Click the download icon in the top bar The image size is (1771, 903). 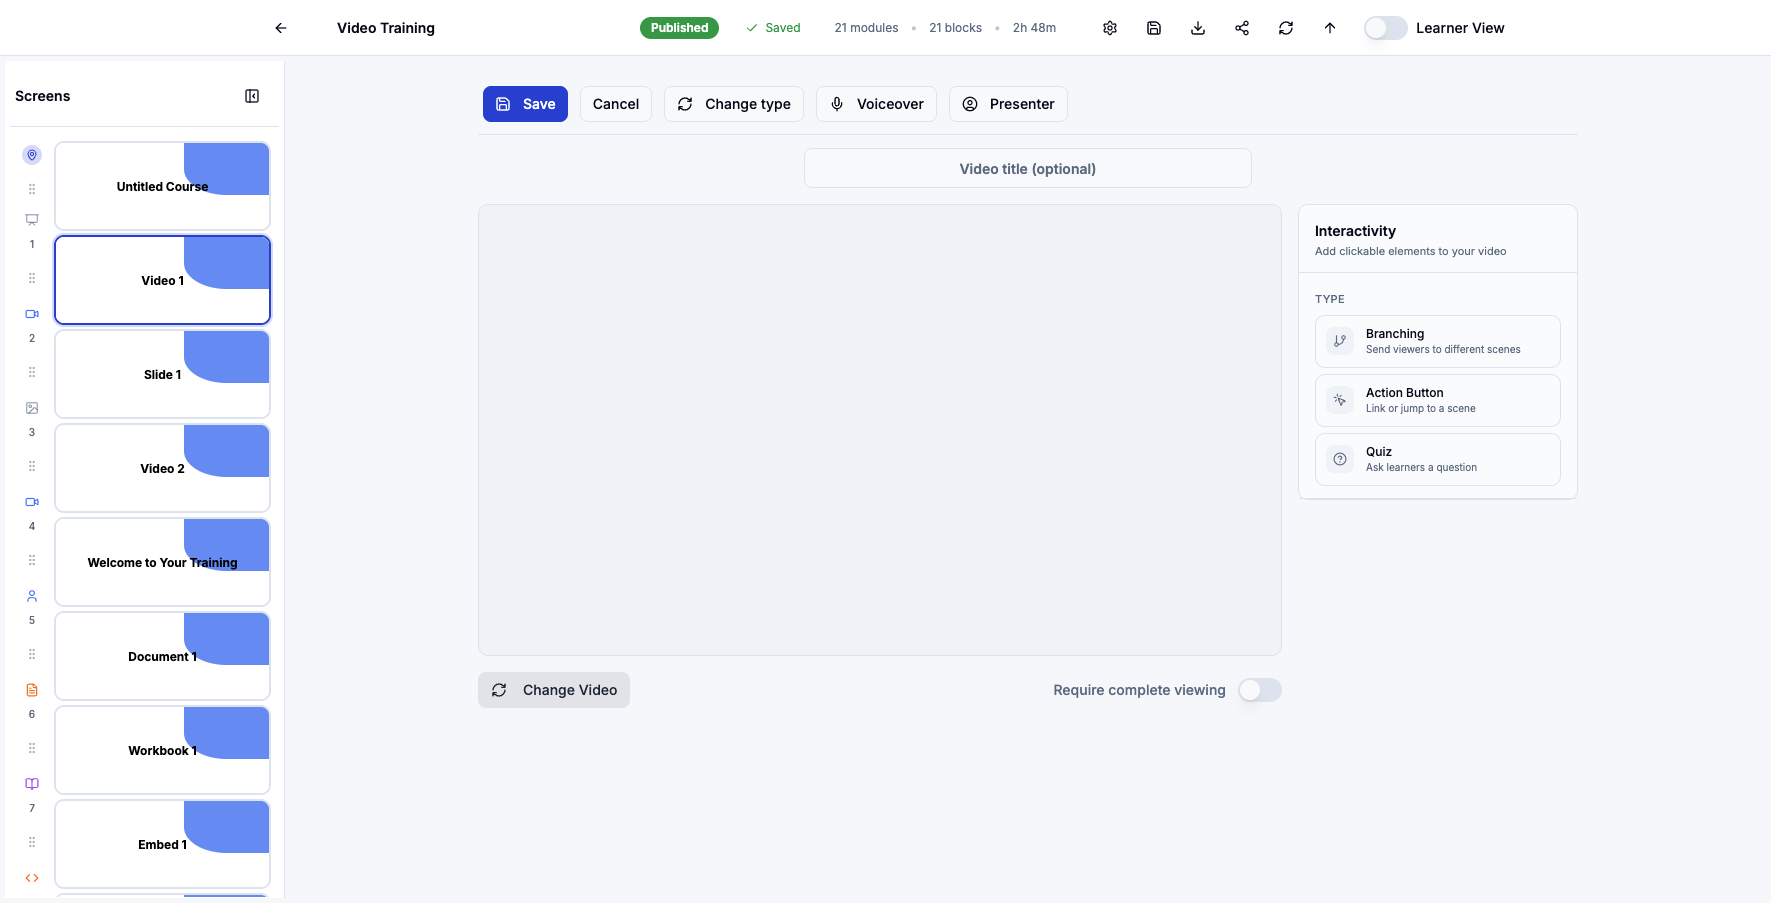pyautogui.click(x=1197, y=27)
